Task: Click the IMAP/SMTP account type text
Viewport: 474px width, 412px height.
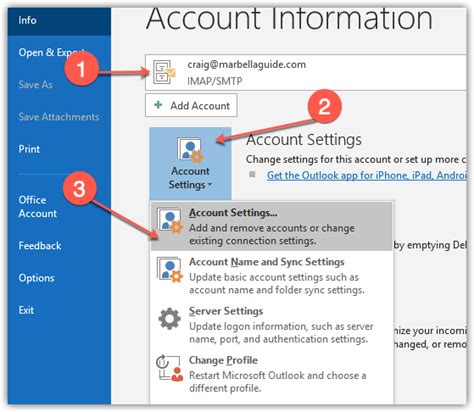Action: (215, 81)
